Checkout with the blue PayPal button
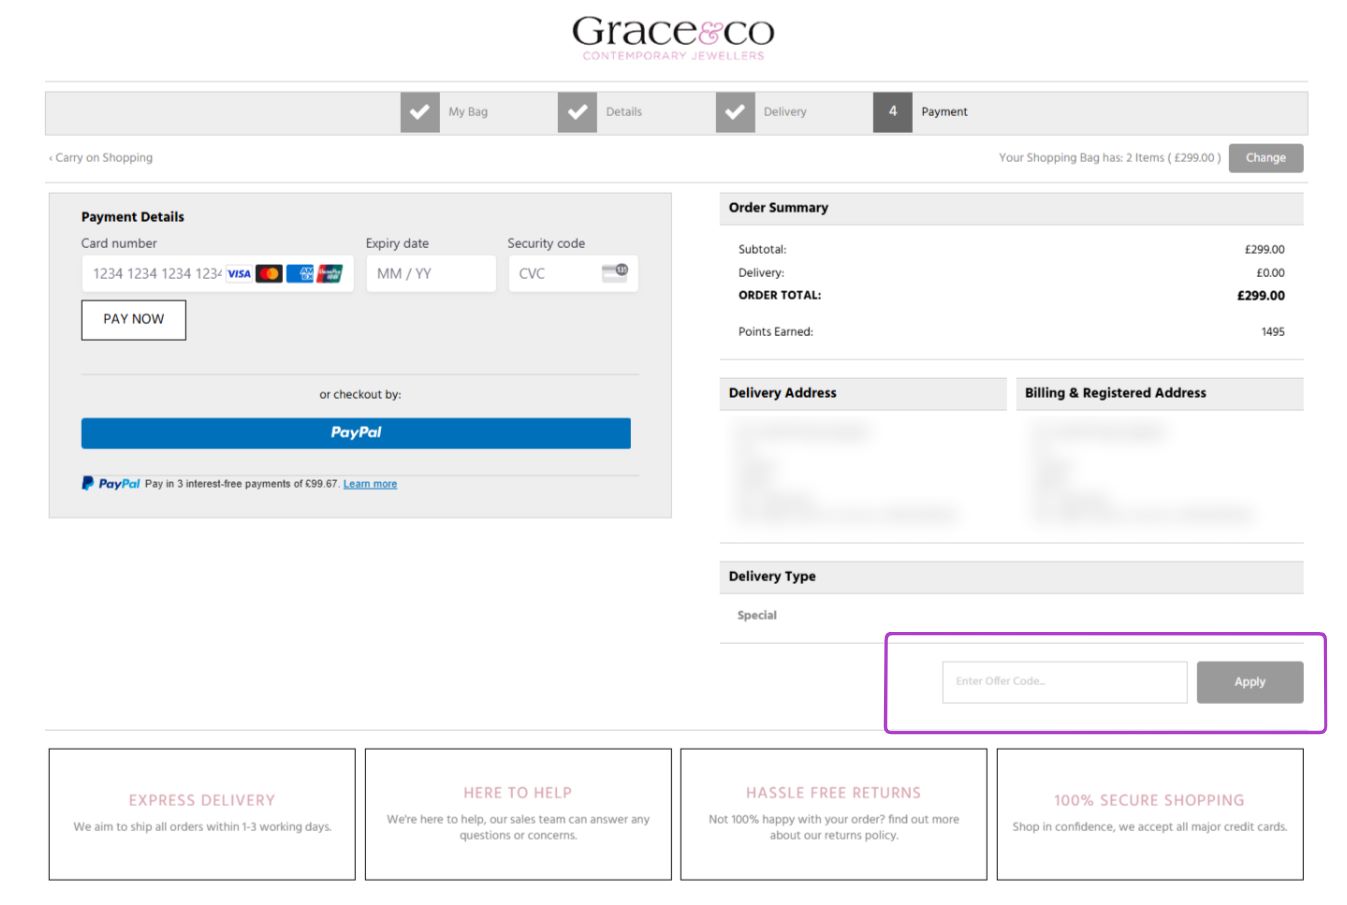The width and height of the screenshot is (1347, 905). click(x=356, y=433)
